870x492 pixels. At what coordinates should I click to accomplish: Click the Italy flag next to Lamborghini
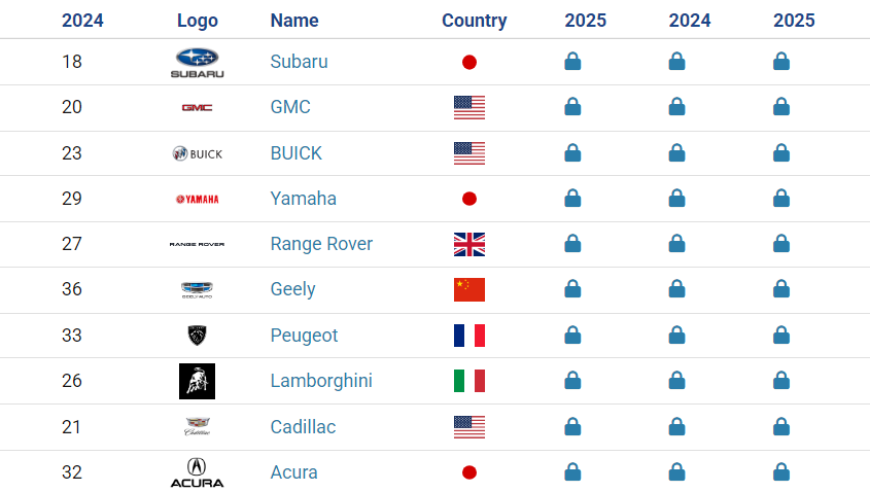(469, 381)
